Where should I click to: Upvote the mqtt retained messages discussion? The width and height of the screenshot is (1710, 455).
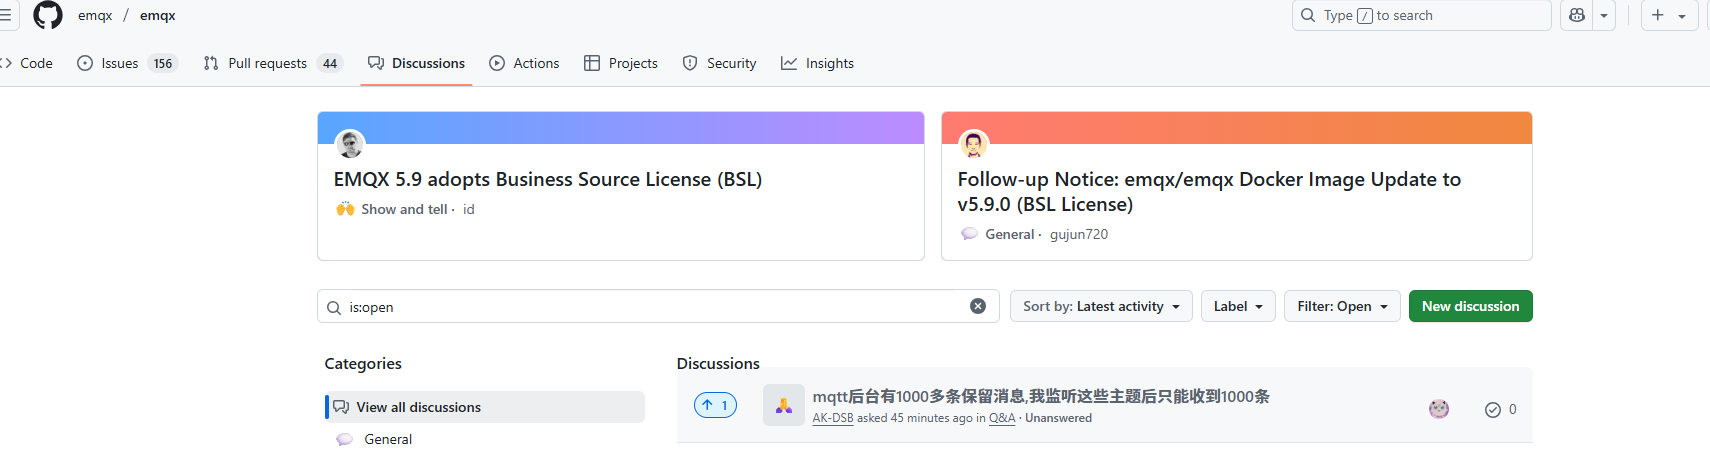pos(715,405)
